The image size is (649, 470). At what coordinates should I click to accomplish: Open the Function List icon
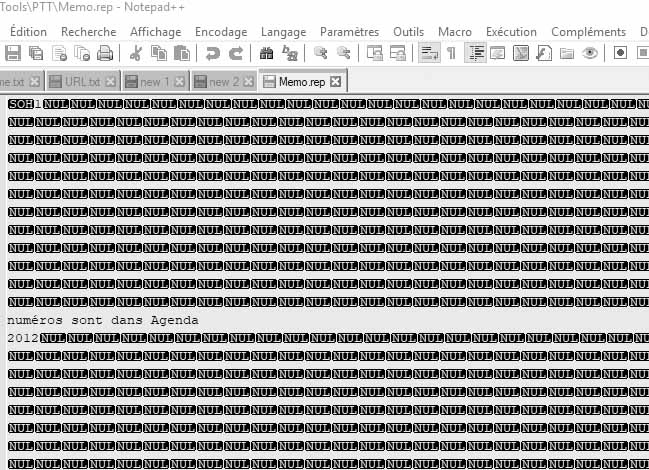[x=544, y=53]
